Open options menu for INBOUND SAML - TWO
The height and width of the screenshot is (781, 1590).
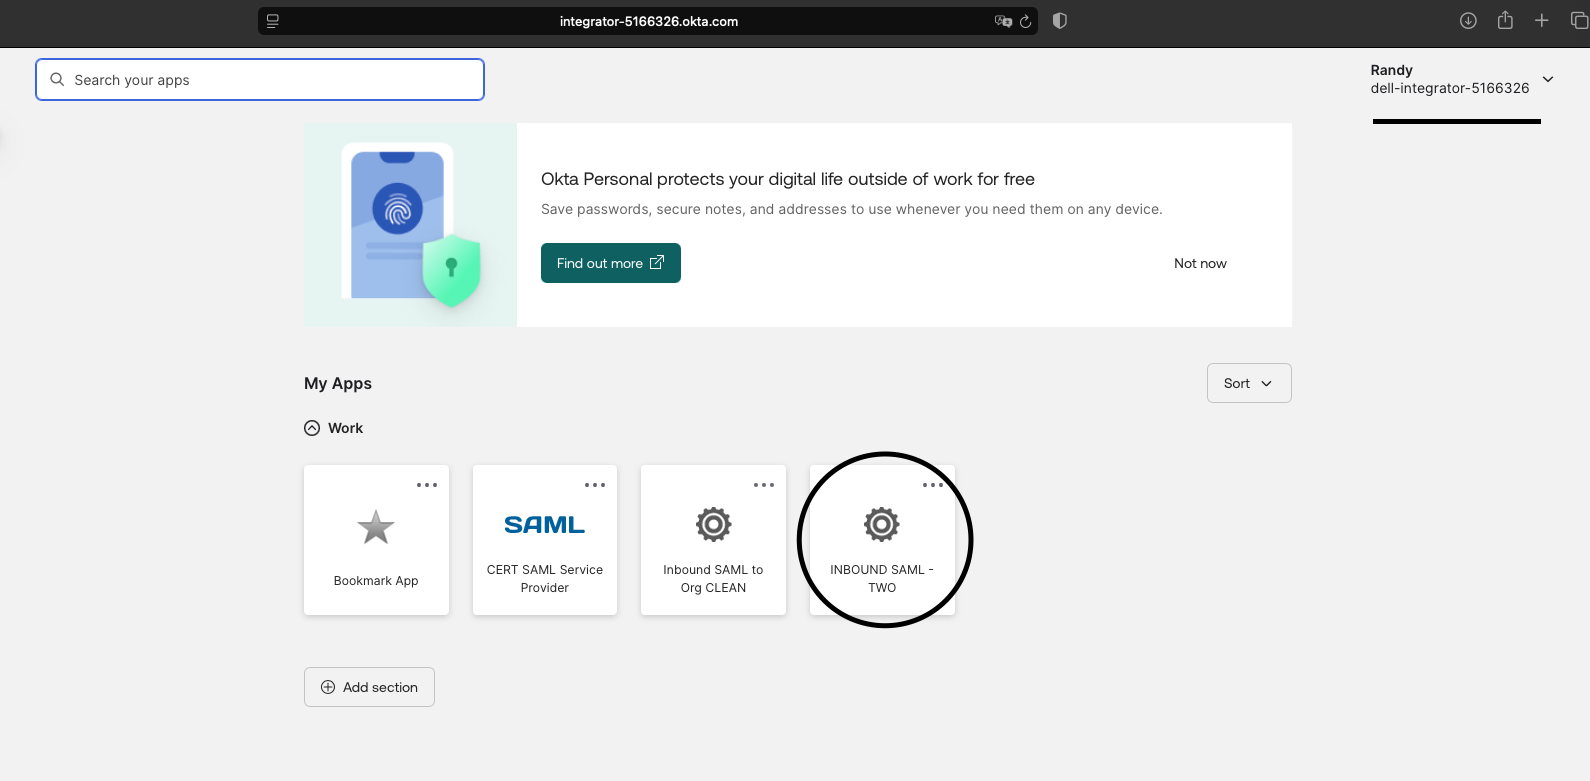(932, 485)
